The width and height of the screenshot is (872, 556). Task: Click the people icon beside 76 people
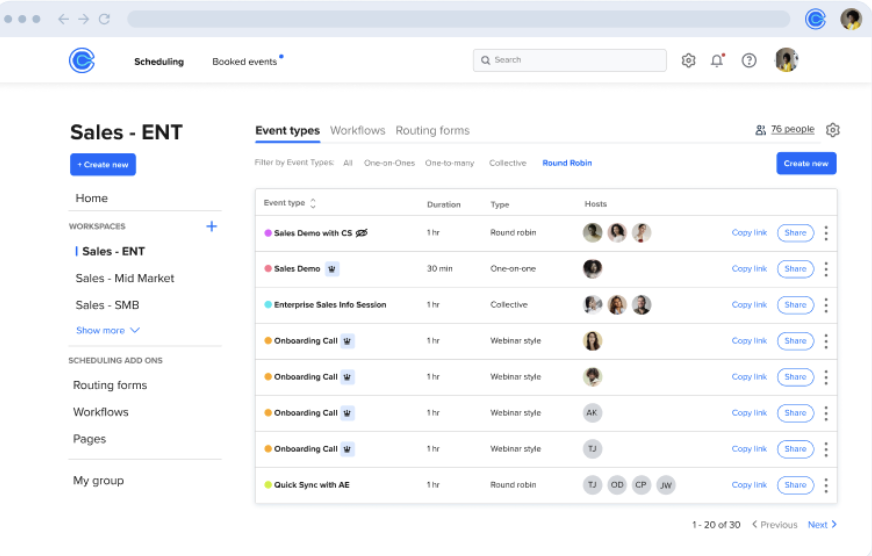click(x=760, y=130)
